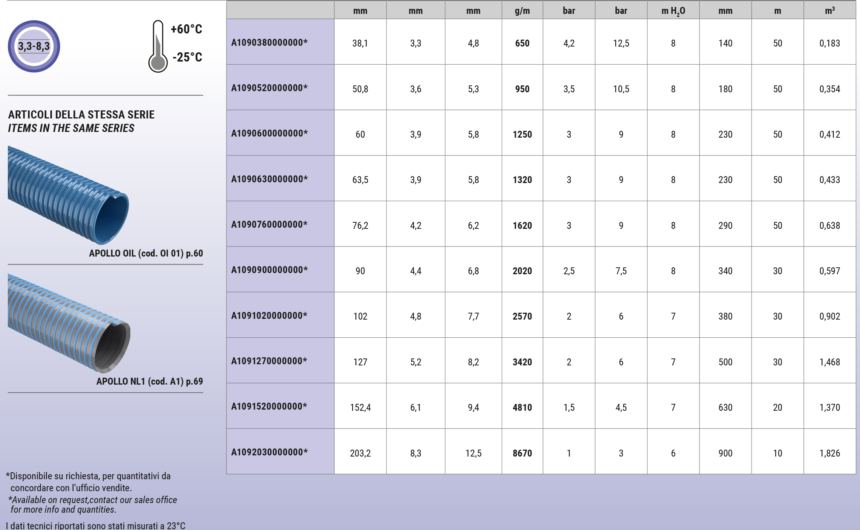
Task: Choose article code A1091520000000*
Action: point(269,407)
